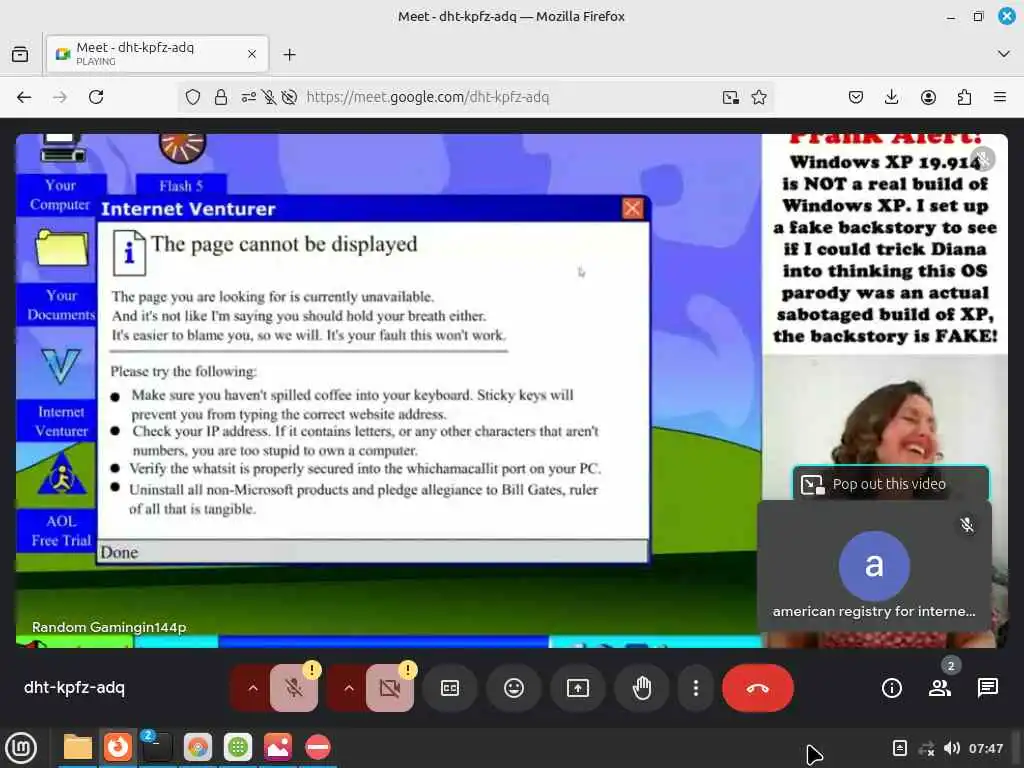Click the Present now screen share icon
This screenshot has height=768, width=1024.
click(x=578, y=688)
